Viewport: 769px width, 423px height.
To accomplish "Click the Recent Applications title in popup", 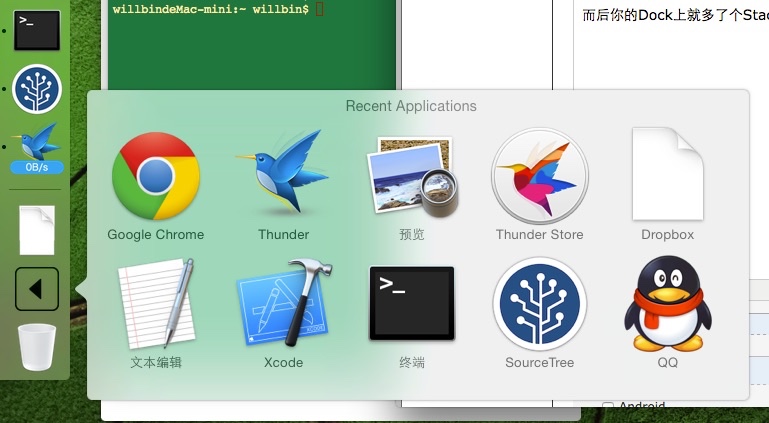I will (x=411, y=106).
